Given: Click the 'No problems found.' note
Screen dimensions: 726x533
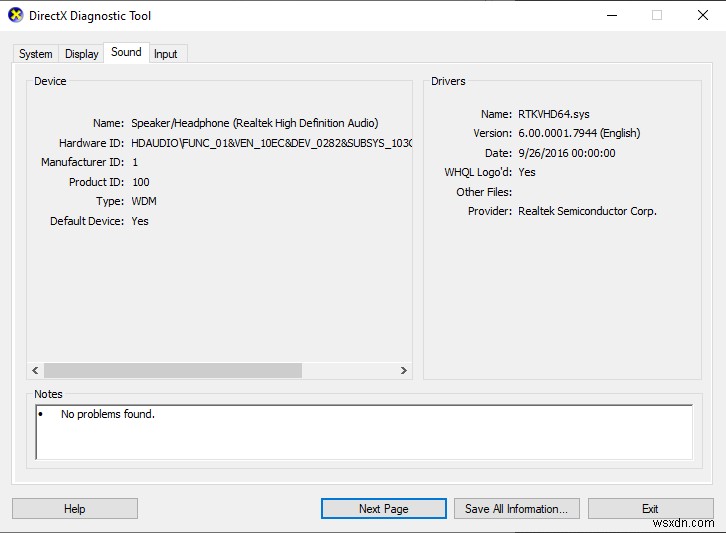Looking at the screenshot, I should click(108, 414).
